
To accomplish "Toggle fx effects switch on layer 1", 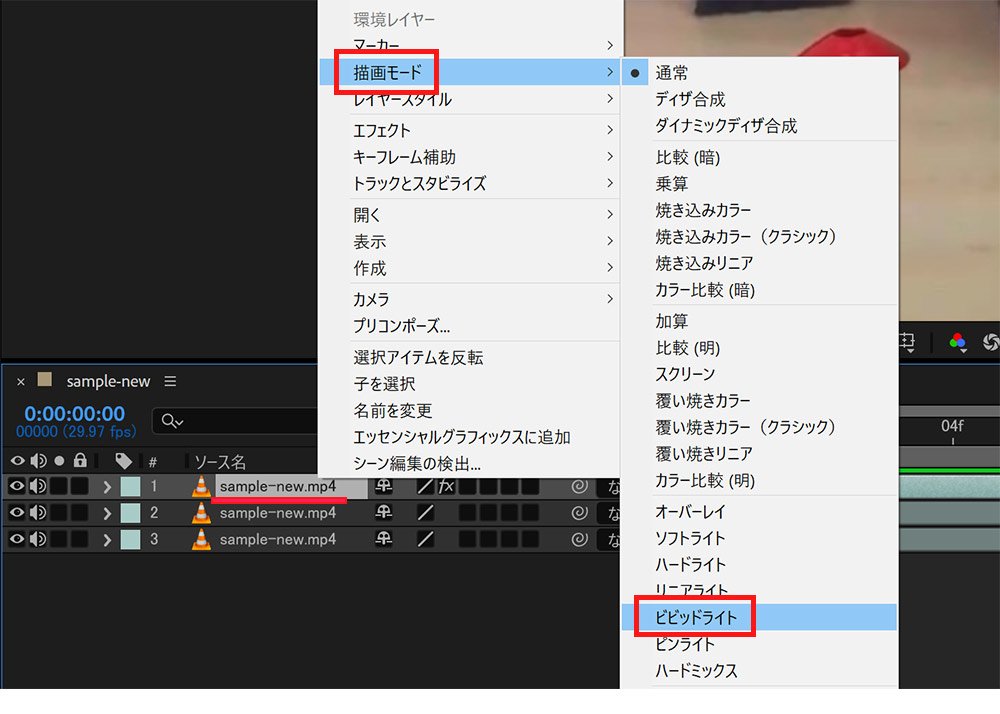I will (x=446, y=486).
